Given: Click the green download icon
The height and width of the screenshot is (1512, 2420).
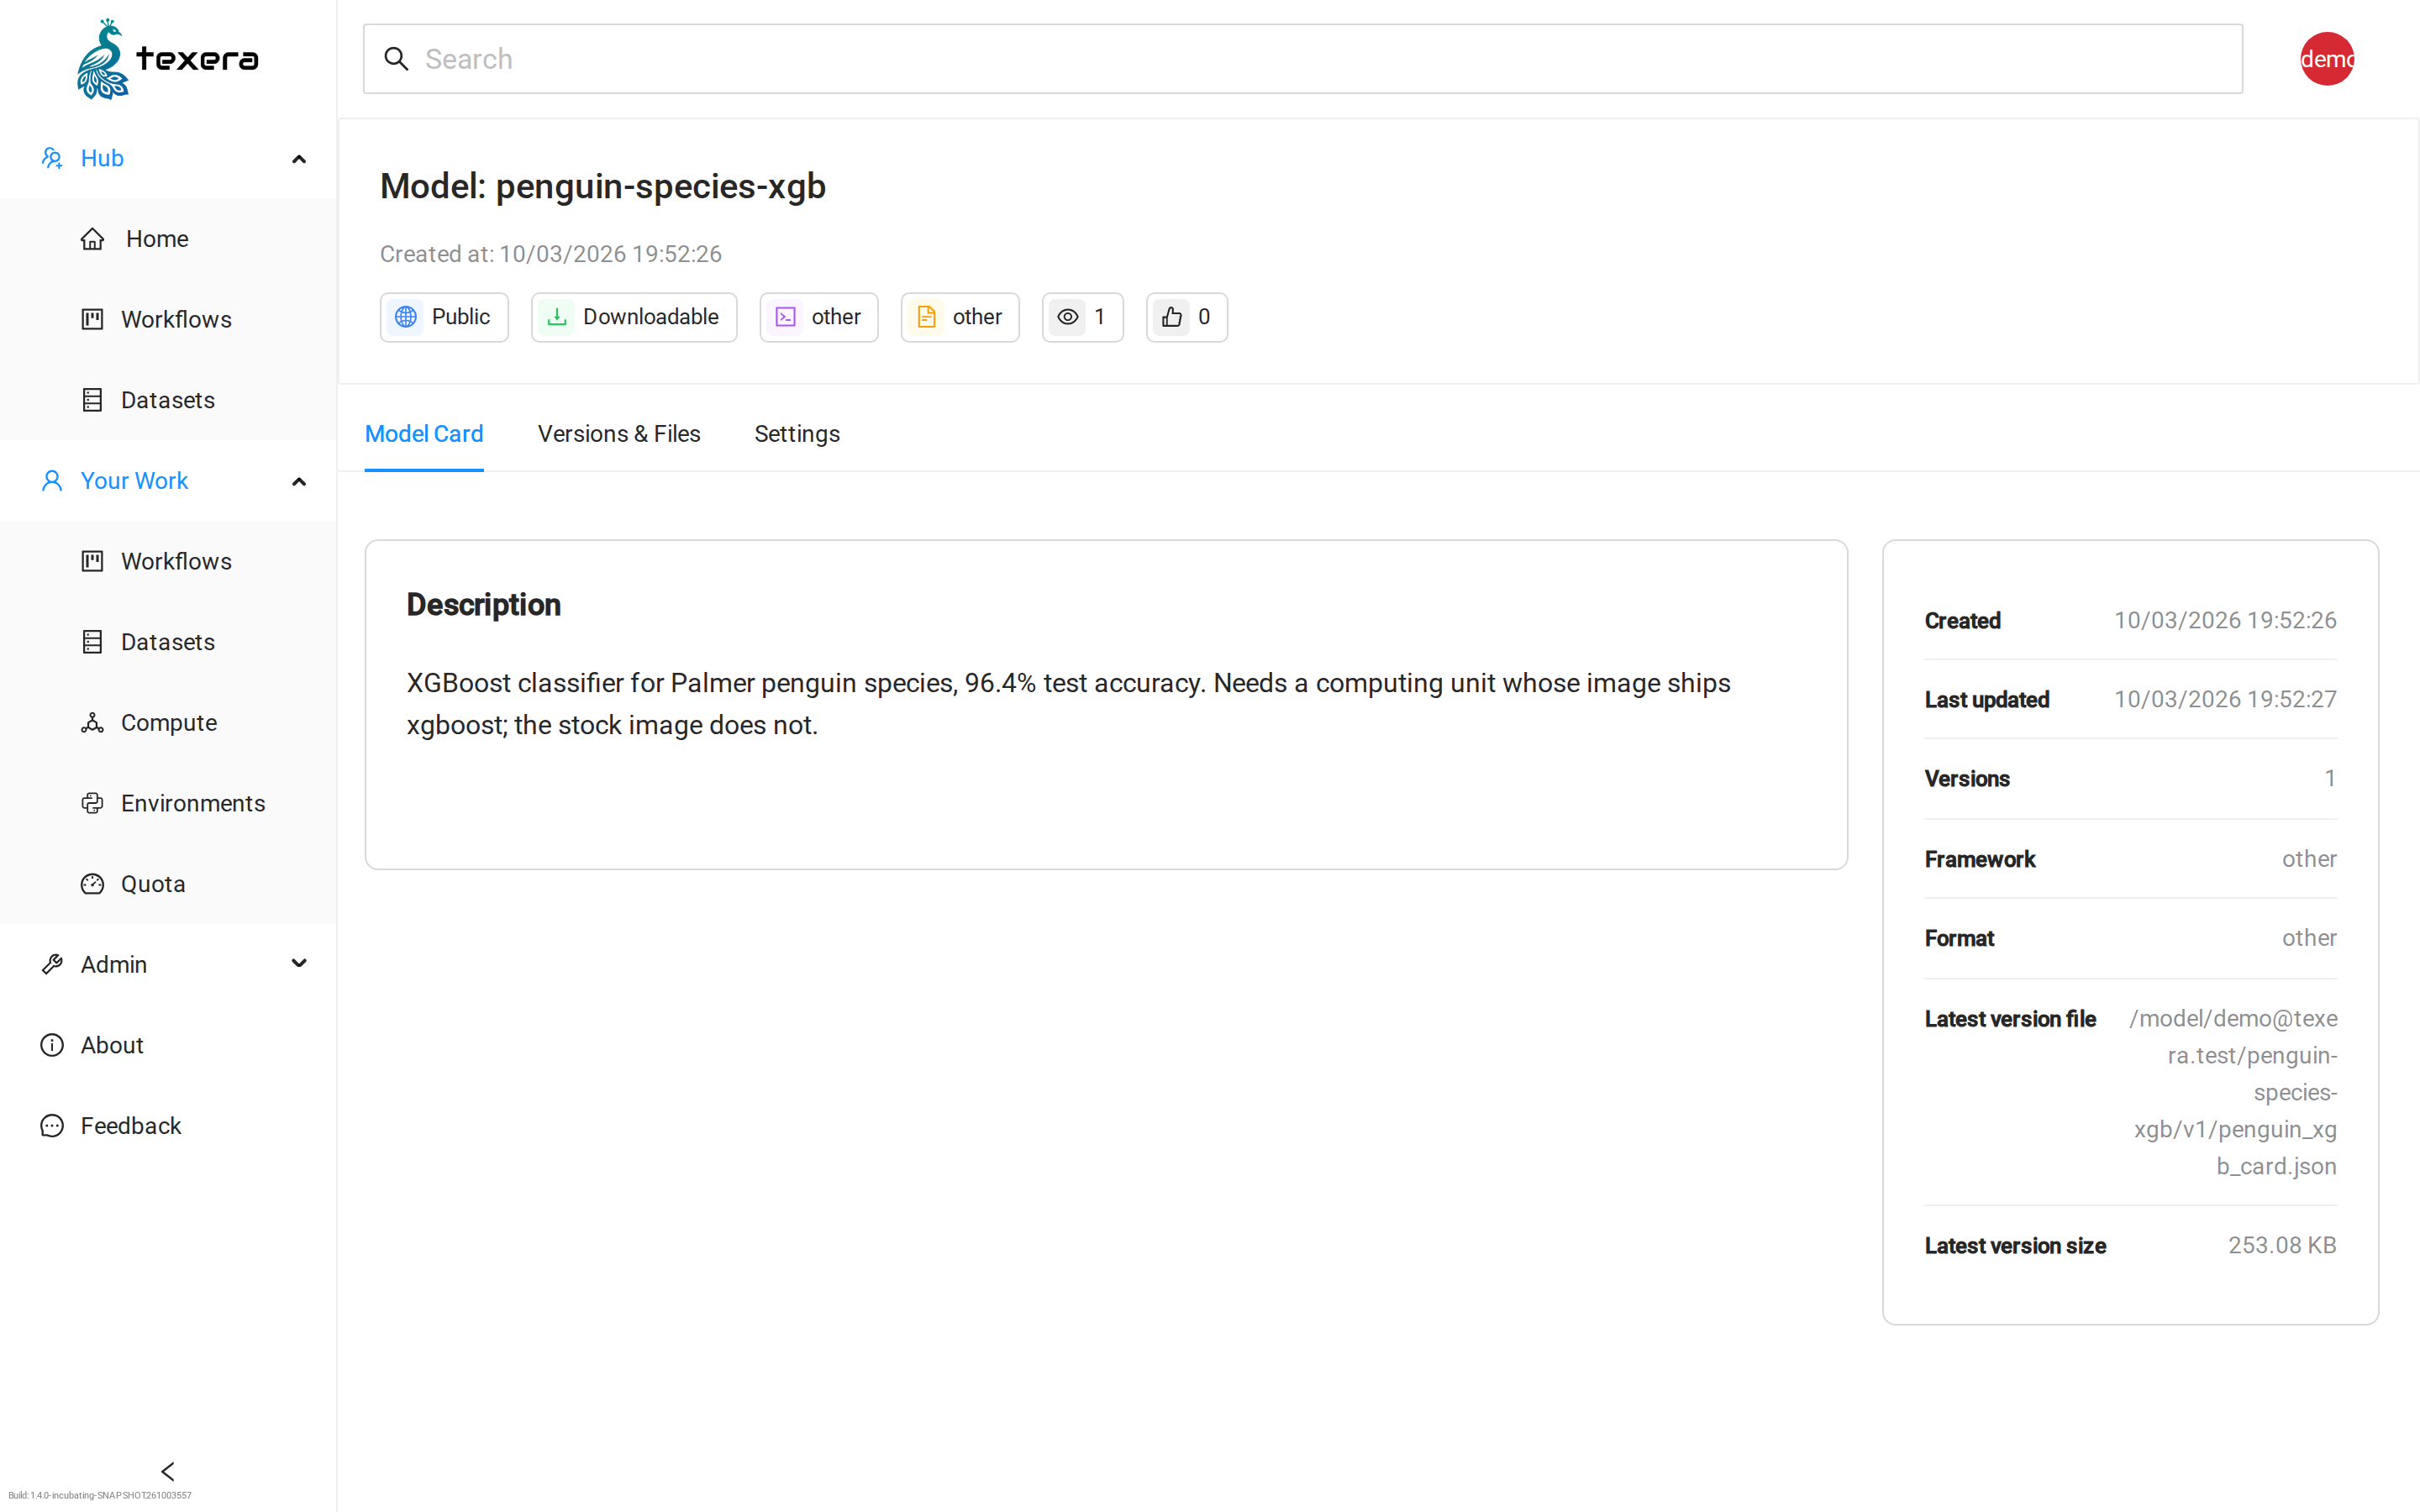Looking at the screenshot, I should click(x=557, y=317).
